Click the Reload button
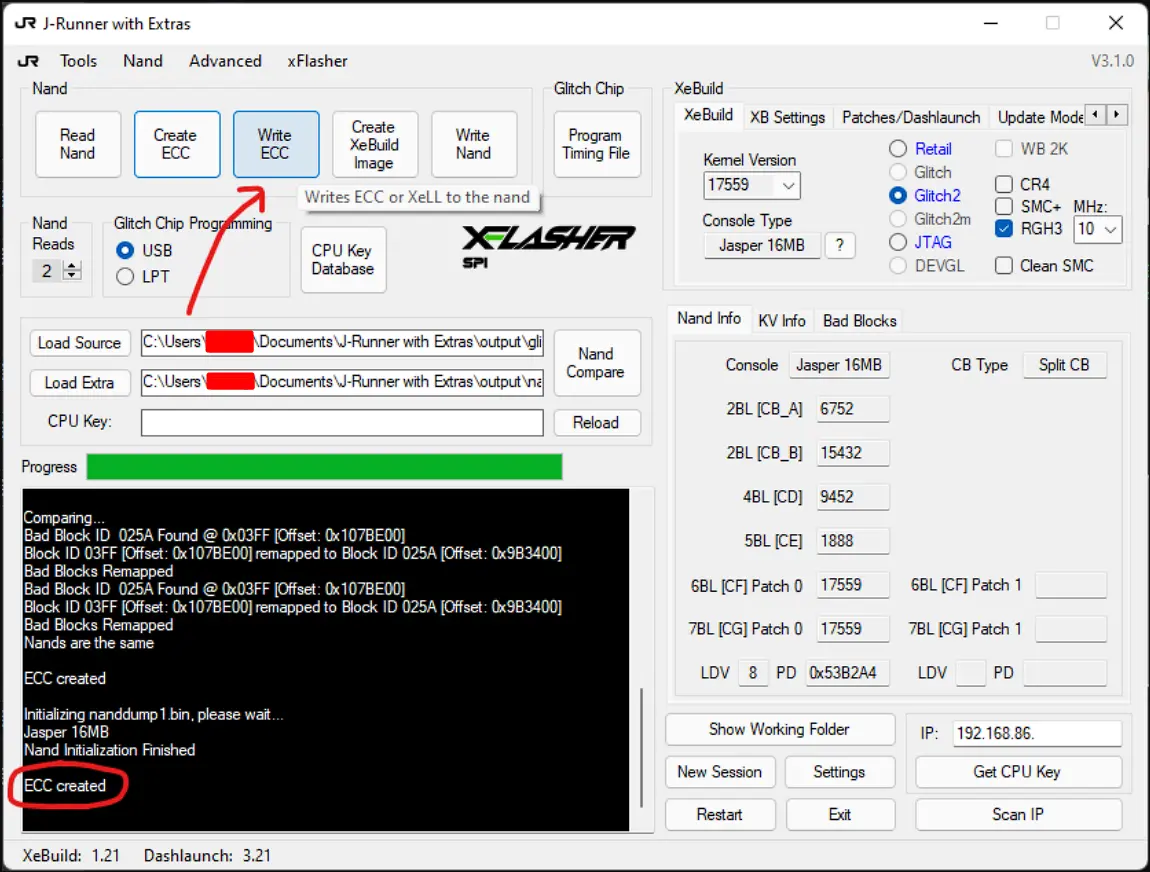Viewport: 1150px width, 872px height. (x=596, y=422)
